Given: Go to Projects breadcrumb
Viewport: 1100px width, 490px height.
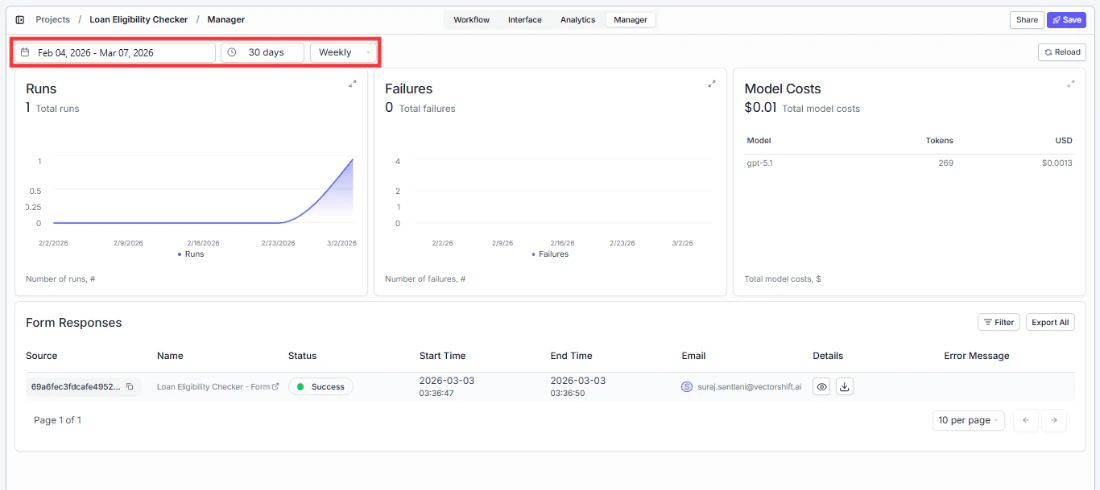Looking at the screenshot, I should 53,20.
